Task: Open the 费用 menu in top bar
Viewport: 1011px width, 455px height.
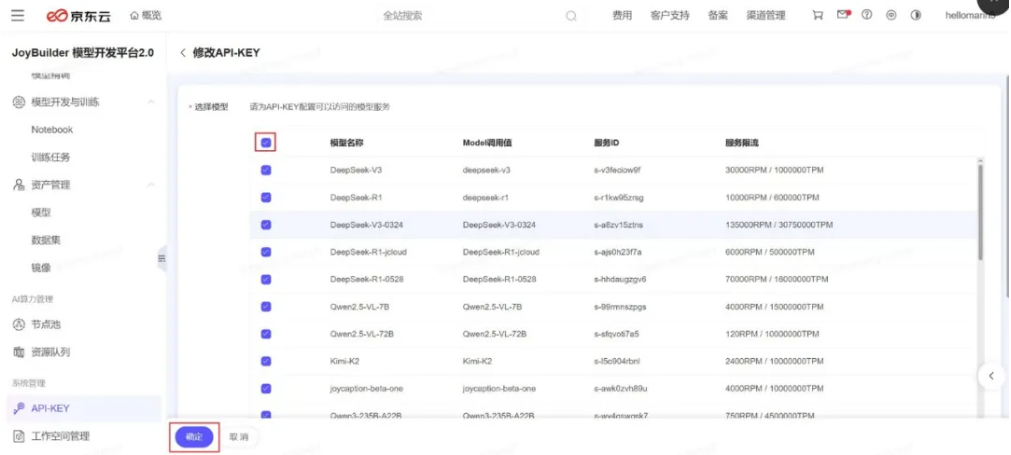Action: click(622, 15)
